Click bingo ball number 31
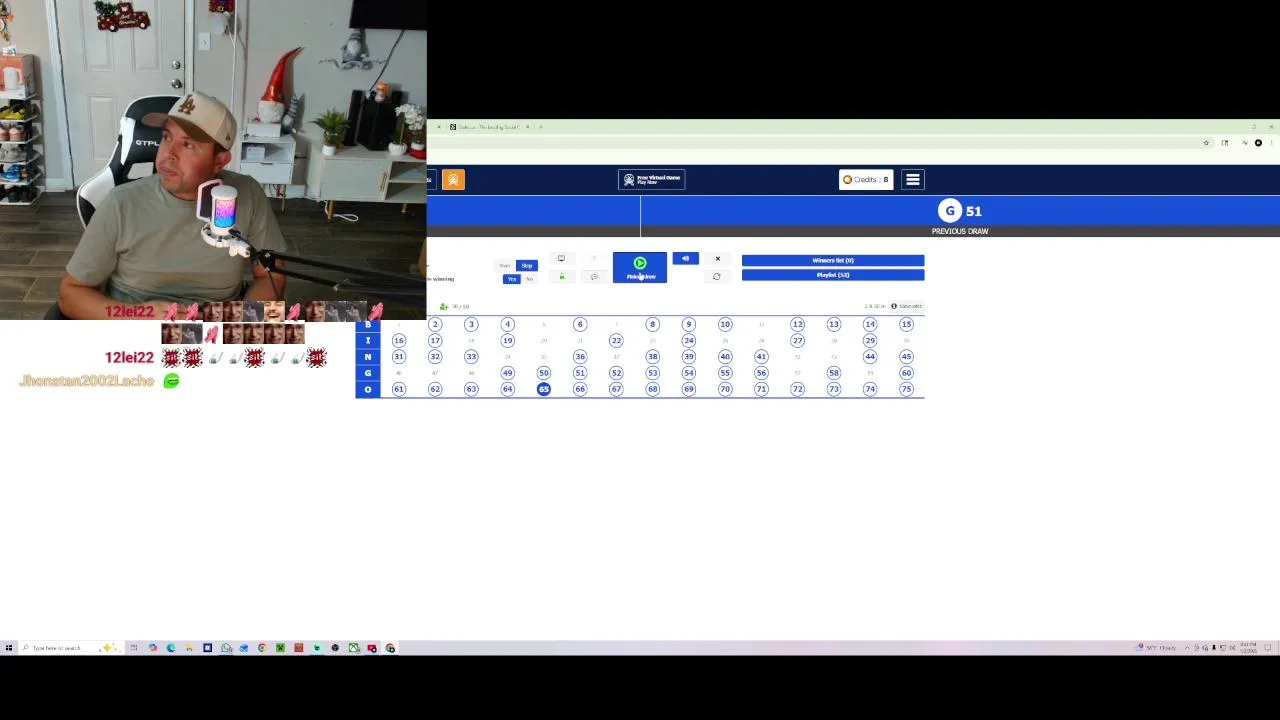 click(399, 356)
